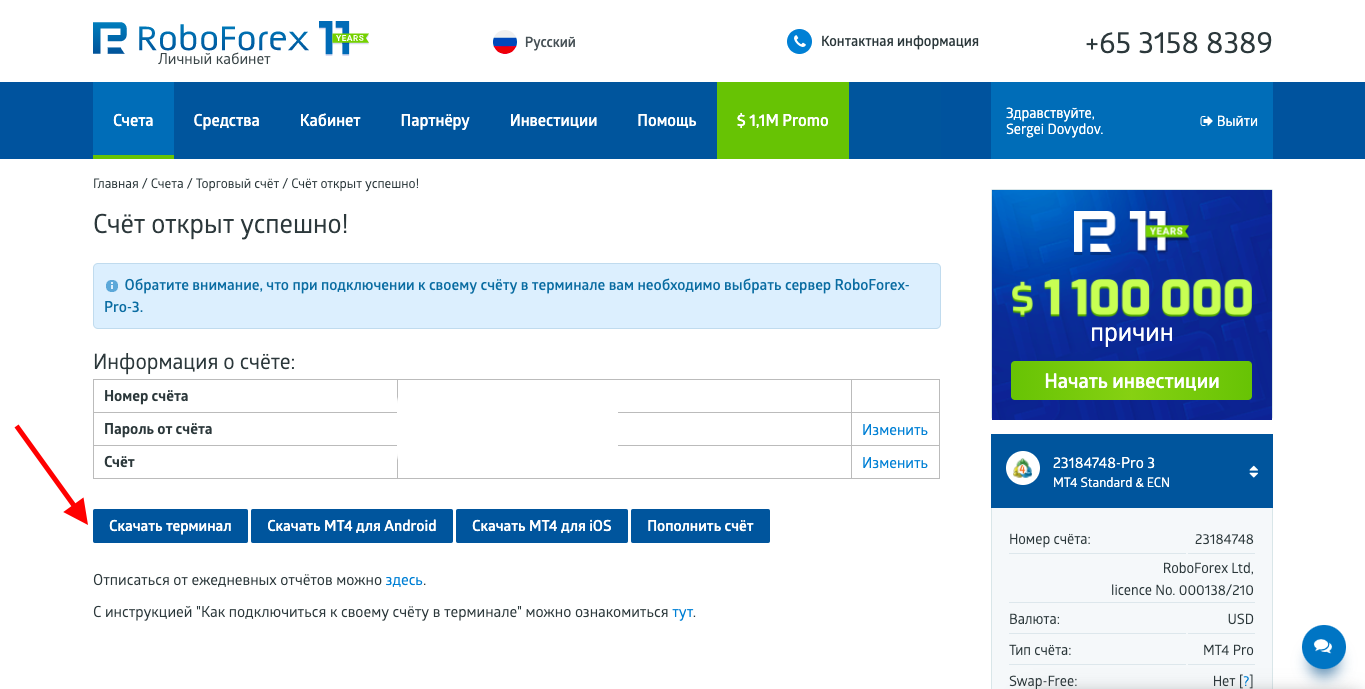Click Скачать MT4 для iOS button

click(x=542, y=526)
